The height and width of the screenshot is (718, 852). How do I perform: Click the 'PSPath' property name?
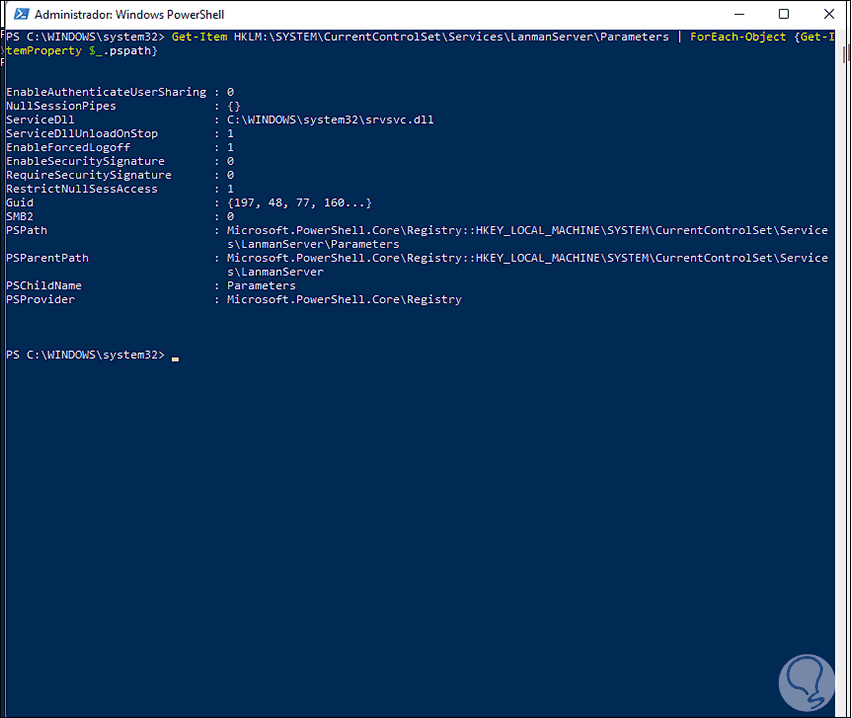pyautogui.click(x=27, y=230)
